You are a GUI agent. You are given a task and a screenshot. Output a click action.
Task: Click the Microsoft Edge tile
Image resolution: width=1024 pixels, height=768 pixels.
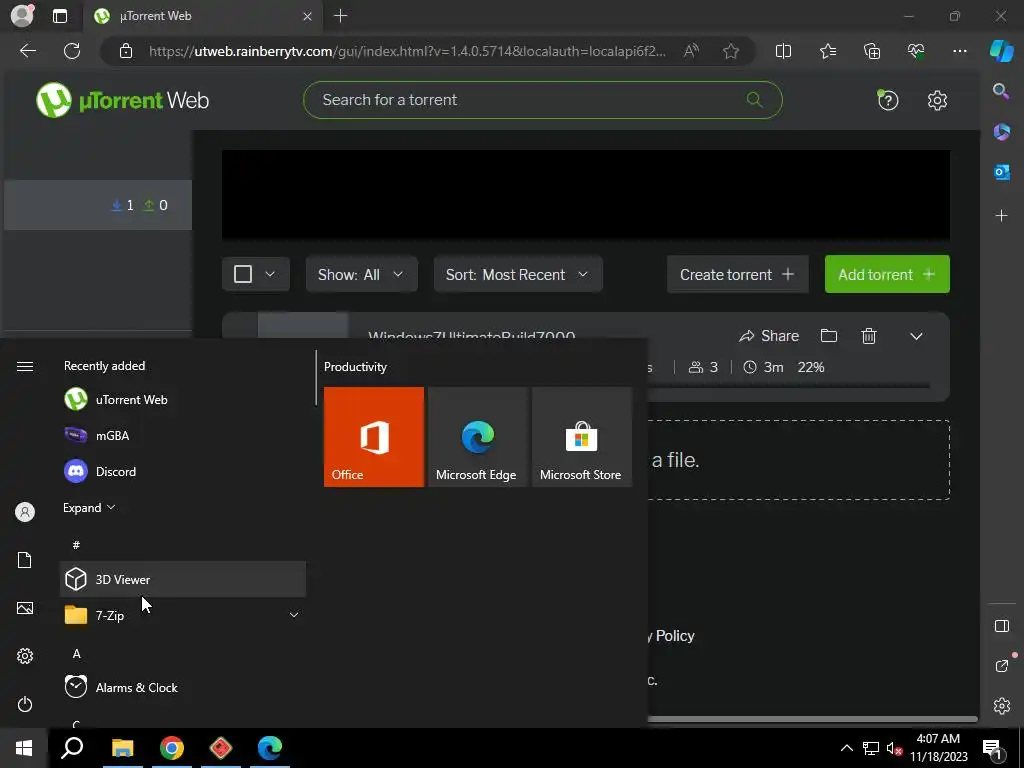(x=477, y=437)
